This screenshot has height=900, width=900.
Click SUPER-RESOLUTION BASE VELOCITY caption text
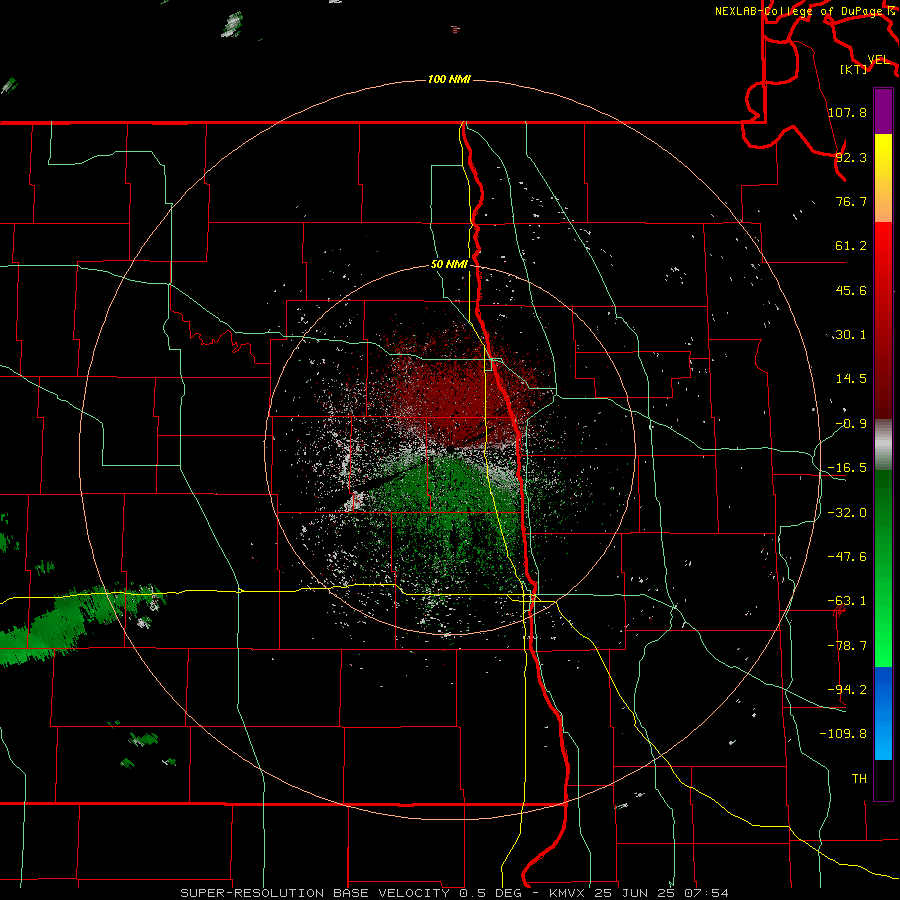tap(315, 893)
